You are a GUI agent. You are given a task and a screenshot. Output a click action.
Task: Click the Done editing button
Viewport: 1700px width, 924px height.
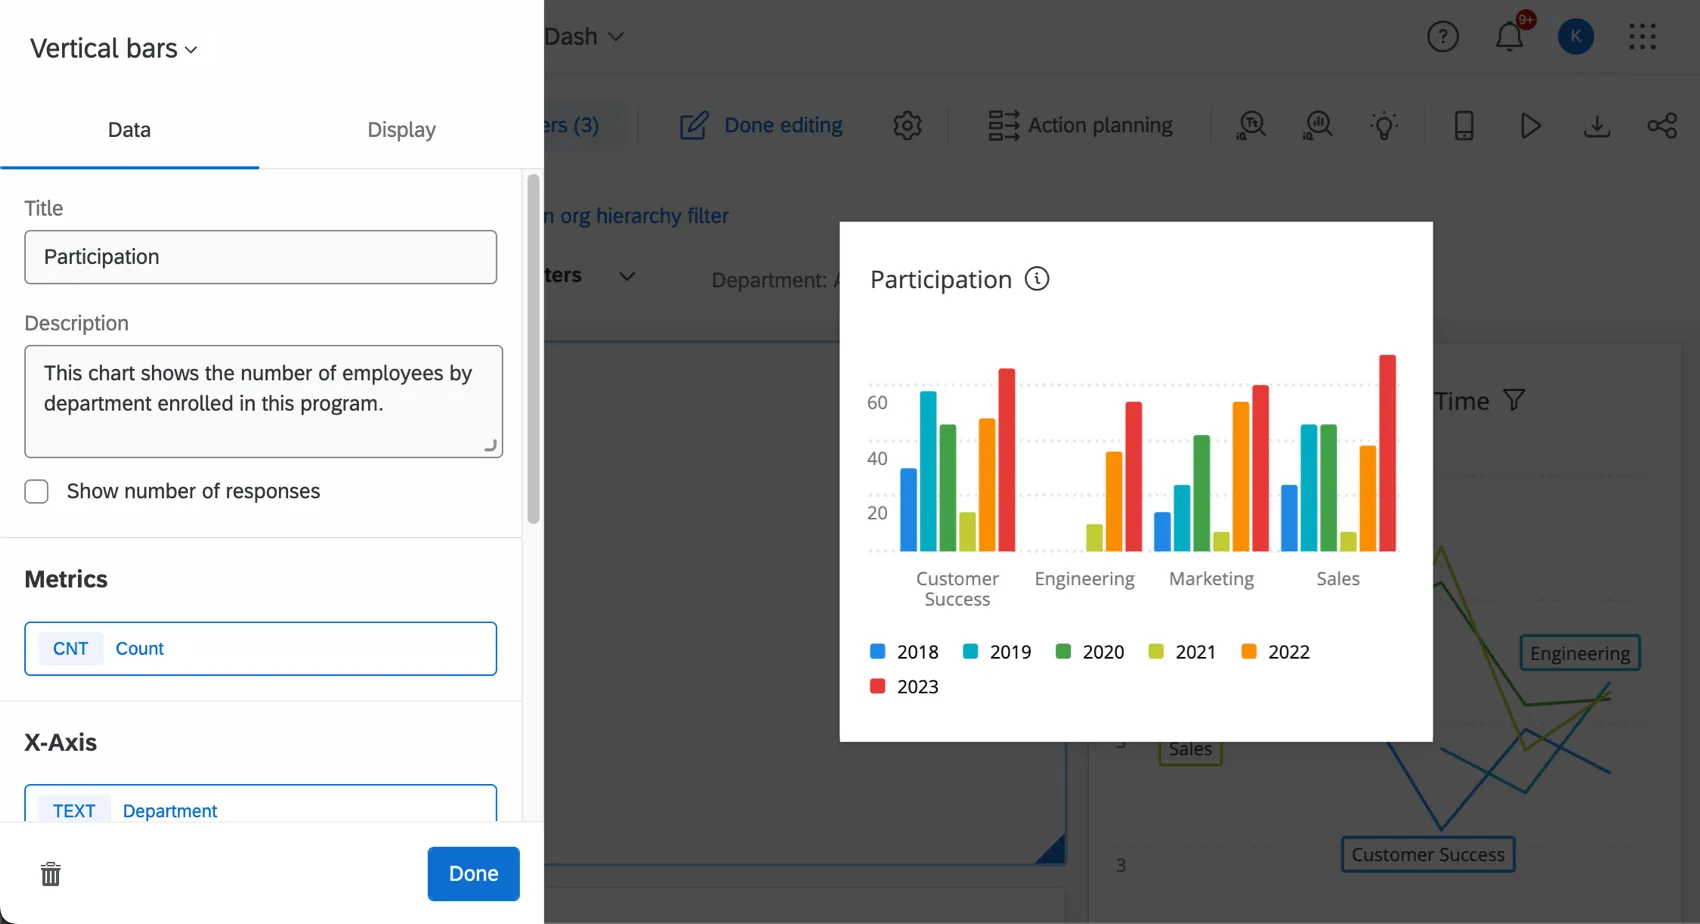coord(761,125)
